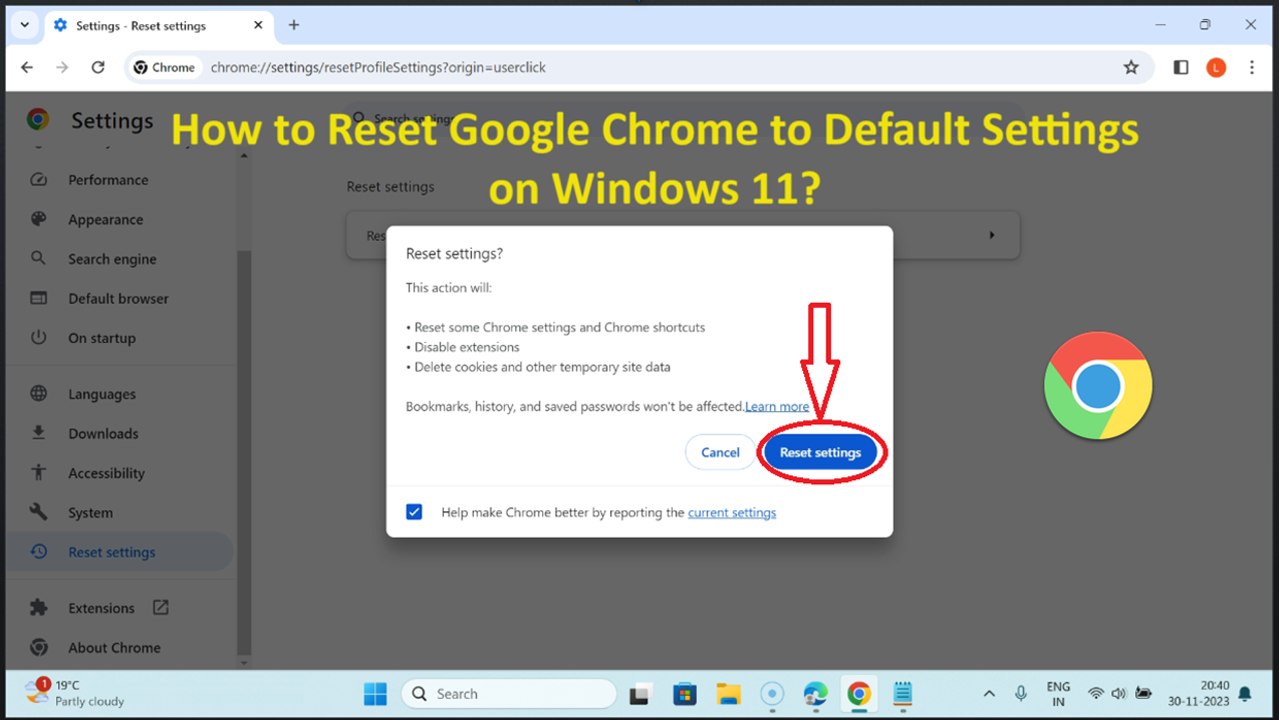Cancel the Reset settings dialog
The height and width of the screenshot is (720, 1279).
click(720, 452)
